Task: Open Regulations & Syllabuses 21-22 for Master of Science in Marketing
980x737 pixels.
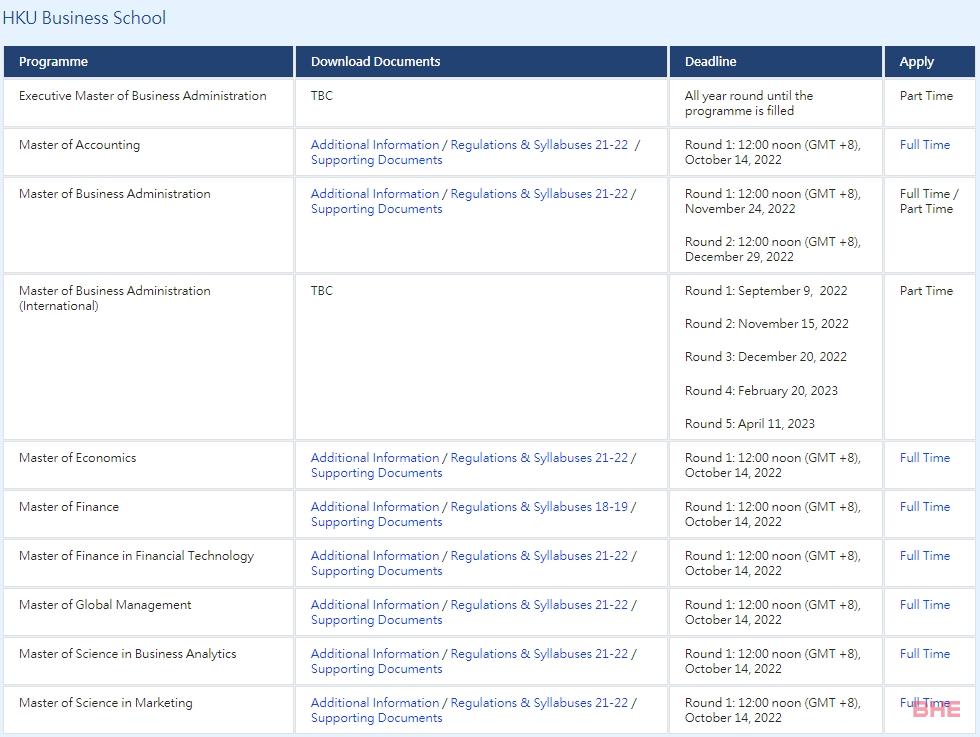Action: tap(539, 703)
